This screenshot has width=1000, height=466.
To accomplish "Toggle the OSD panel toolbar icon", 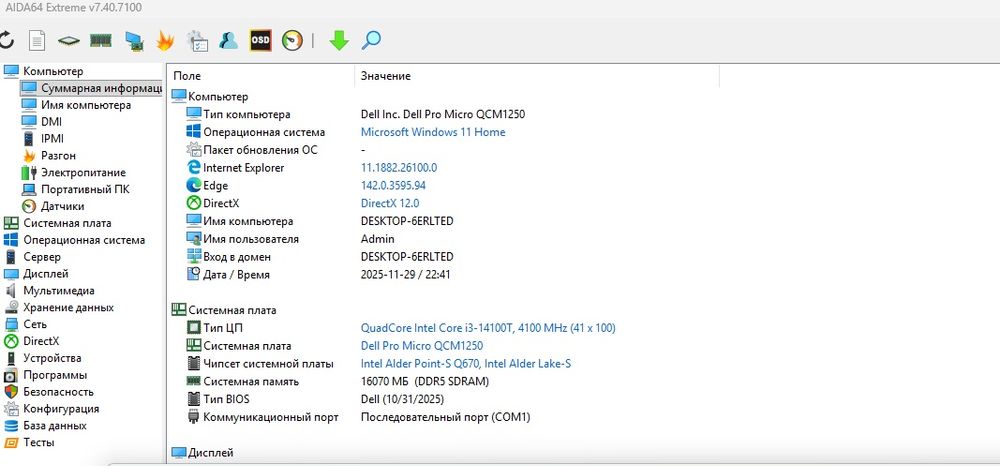I will (x=260, y=40).
